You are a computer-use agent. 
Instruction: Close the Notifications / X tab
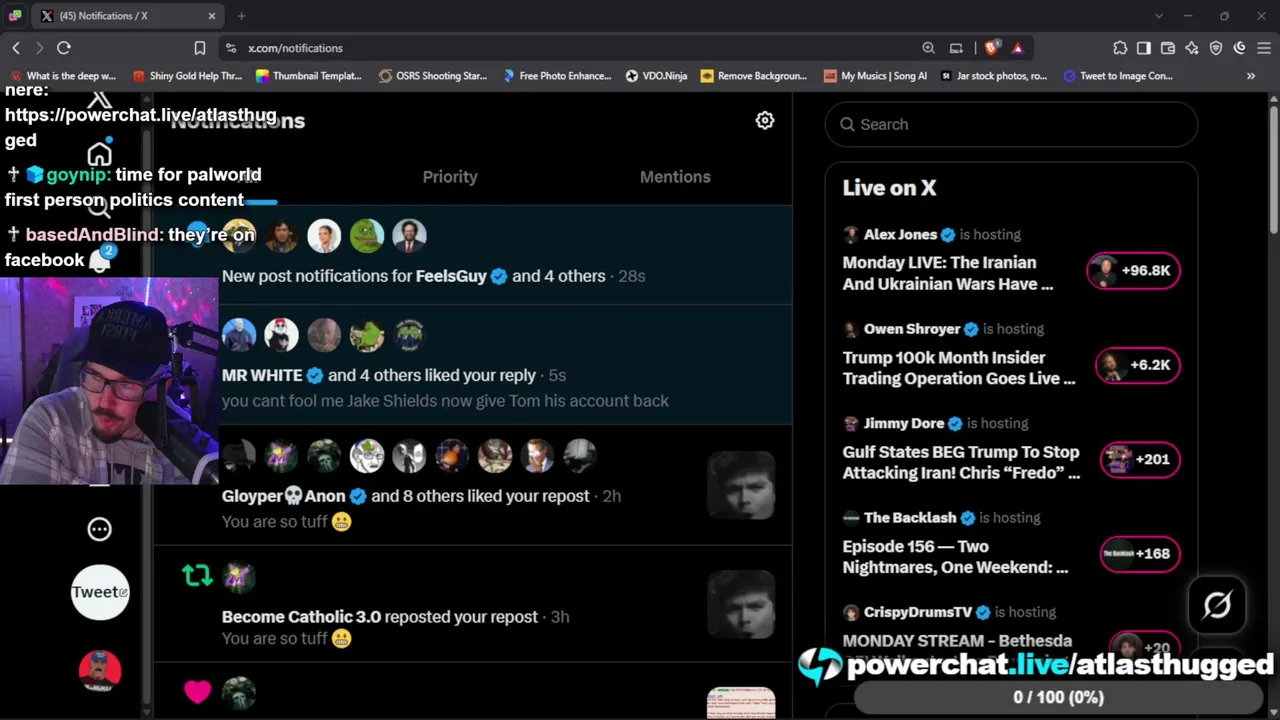[212, 16]
